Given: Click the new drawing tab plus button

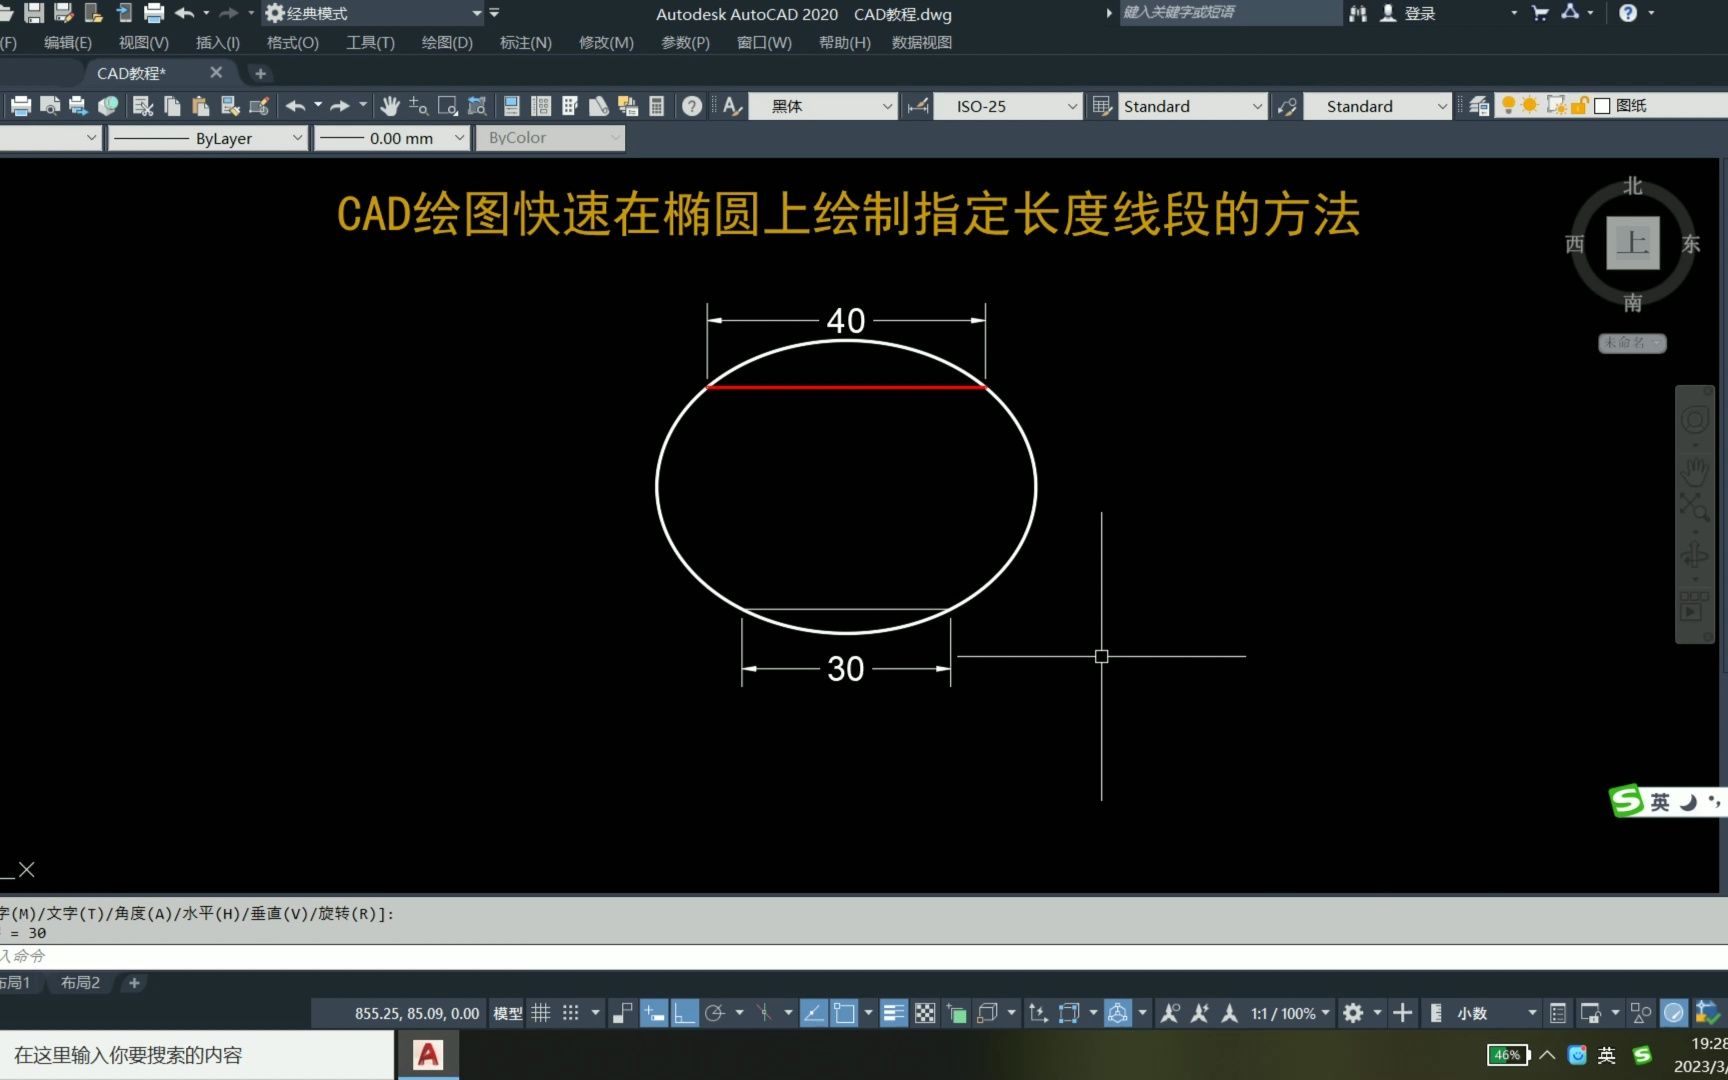Looking at the screenshot, I should tap(260, 73).
